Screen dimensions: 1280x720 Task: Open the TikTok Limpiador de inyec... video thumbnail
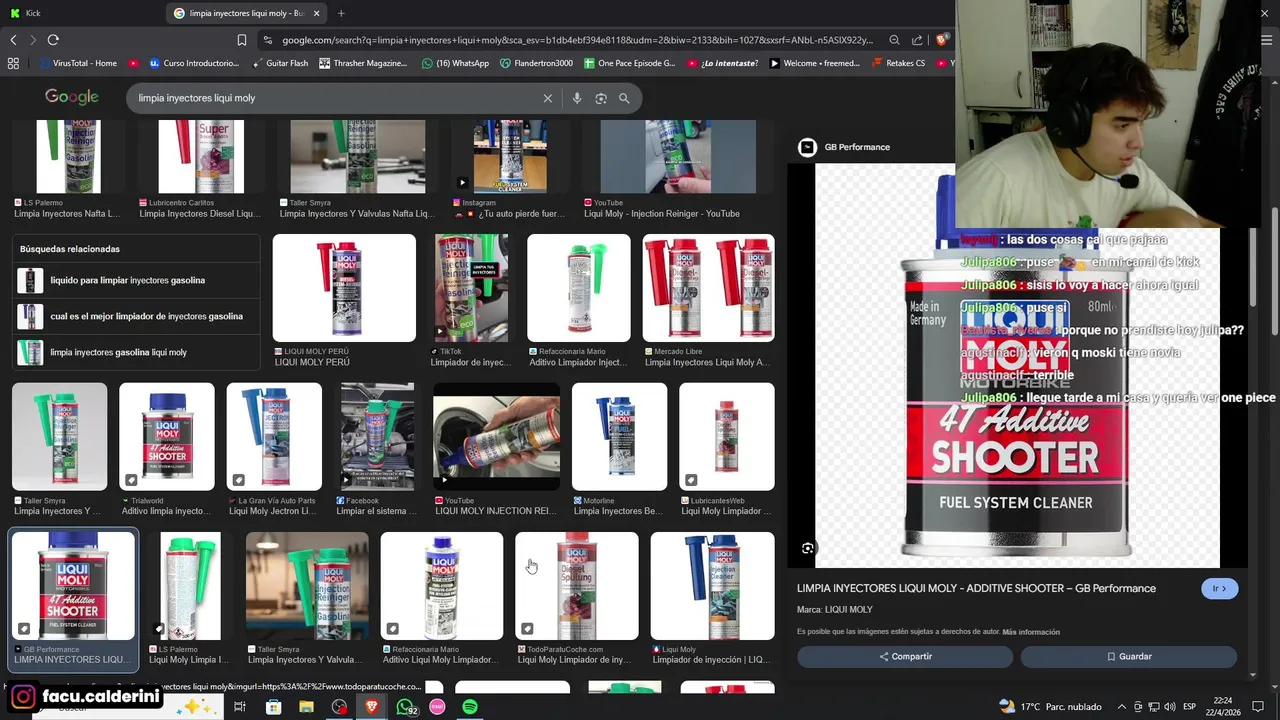point(471,288)
